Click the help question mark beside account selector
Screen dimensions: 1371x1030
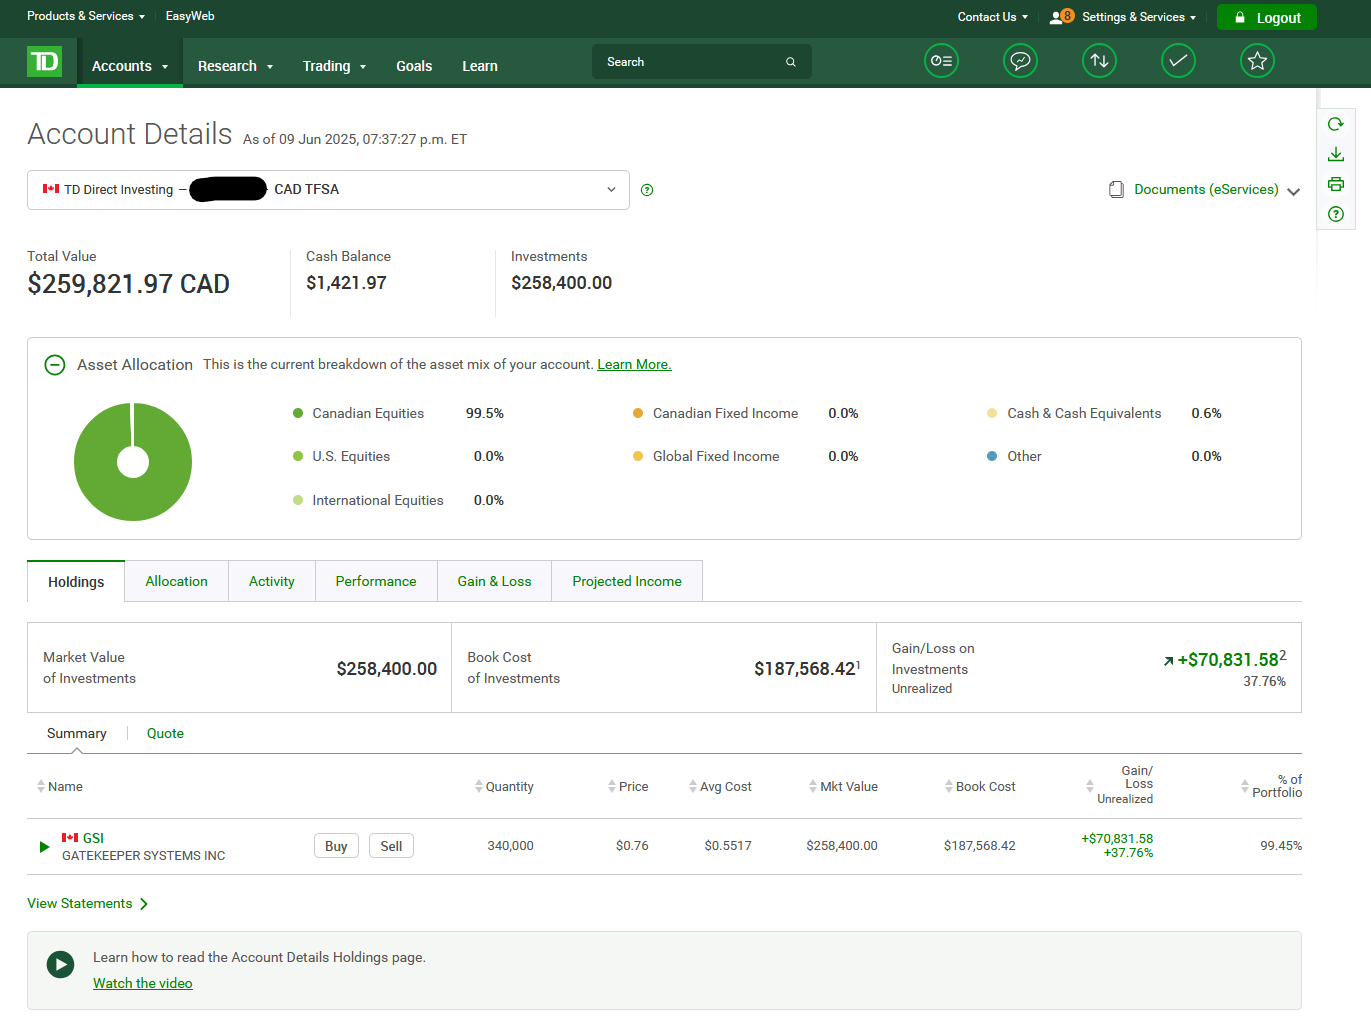[647, 190]
